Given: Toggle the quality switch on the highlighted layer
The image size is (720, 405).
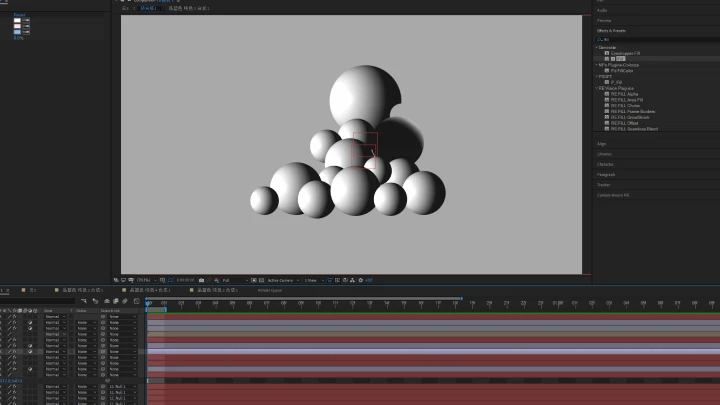Looking at the screenshot, I should (x=9, y=352).
